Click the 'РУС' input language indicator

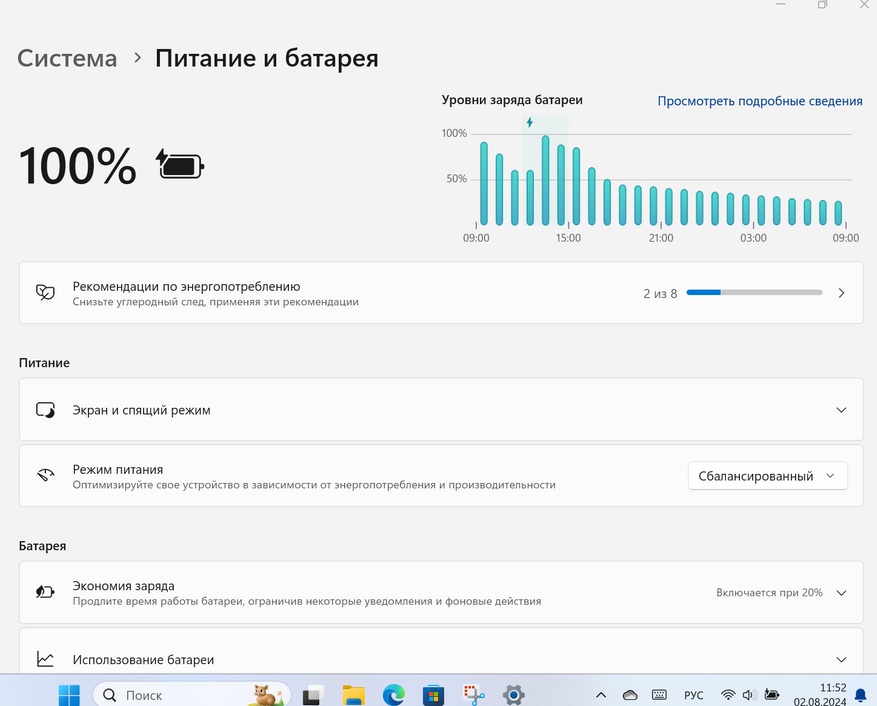(x=693, y=695)
